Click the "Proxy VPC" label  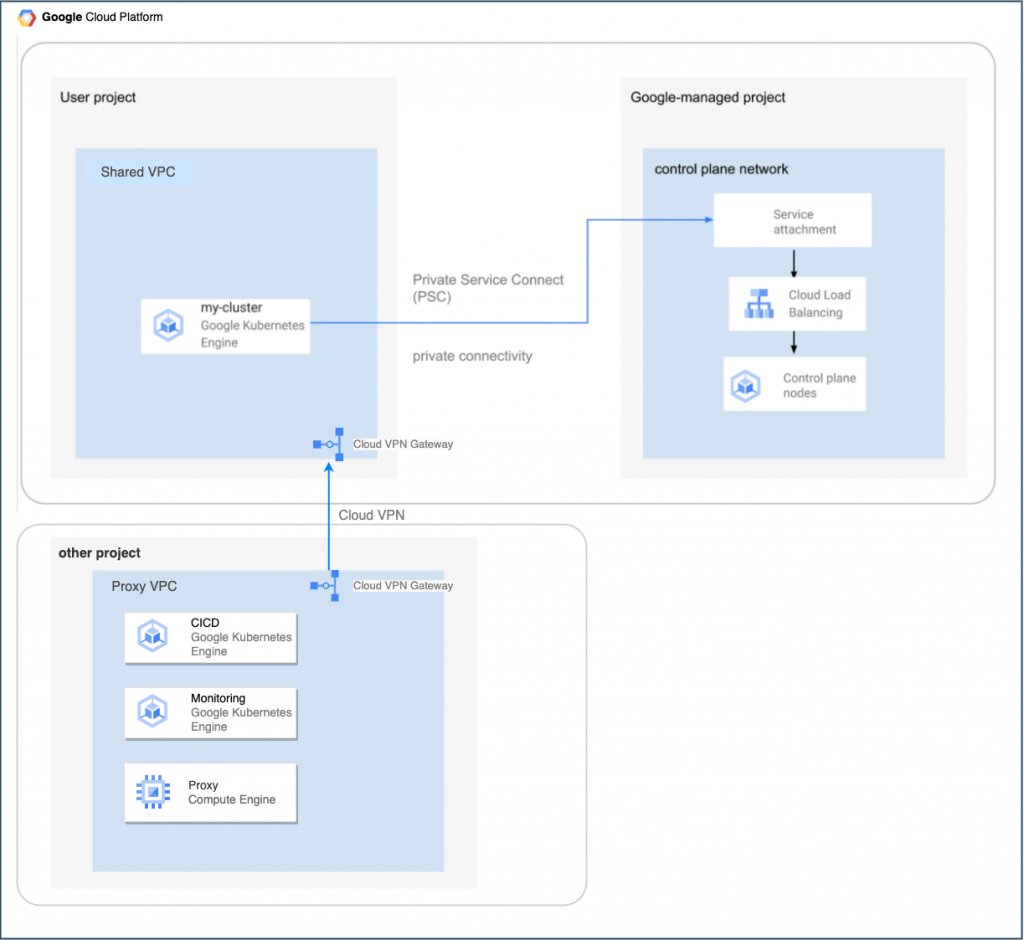(144, 586)
